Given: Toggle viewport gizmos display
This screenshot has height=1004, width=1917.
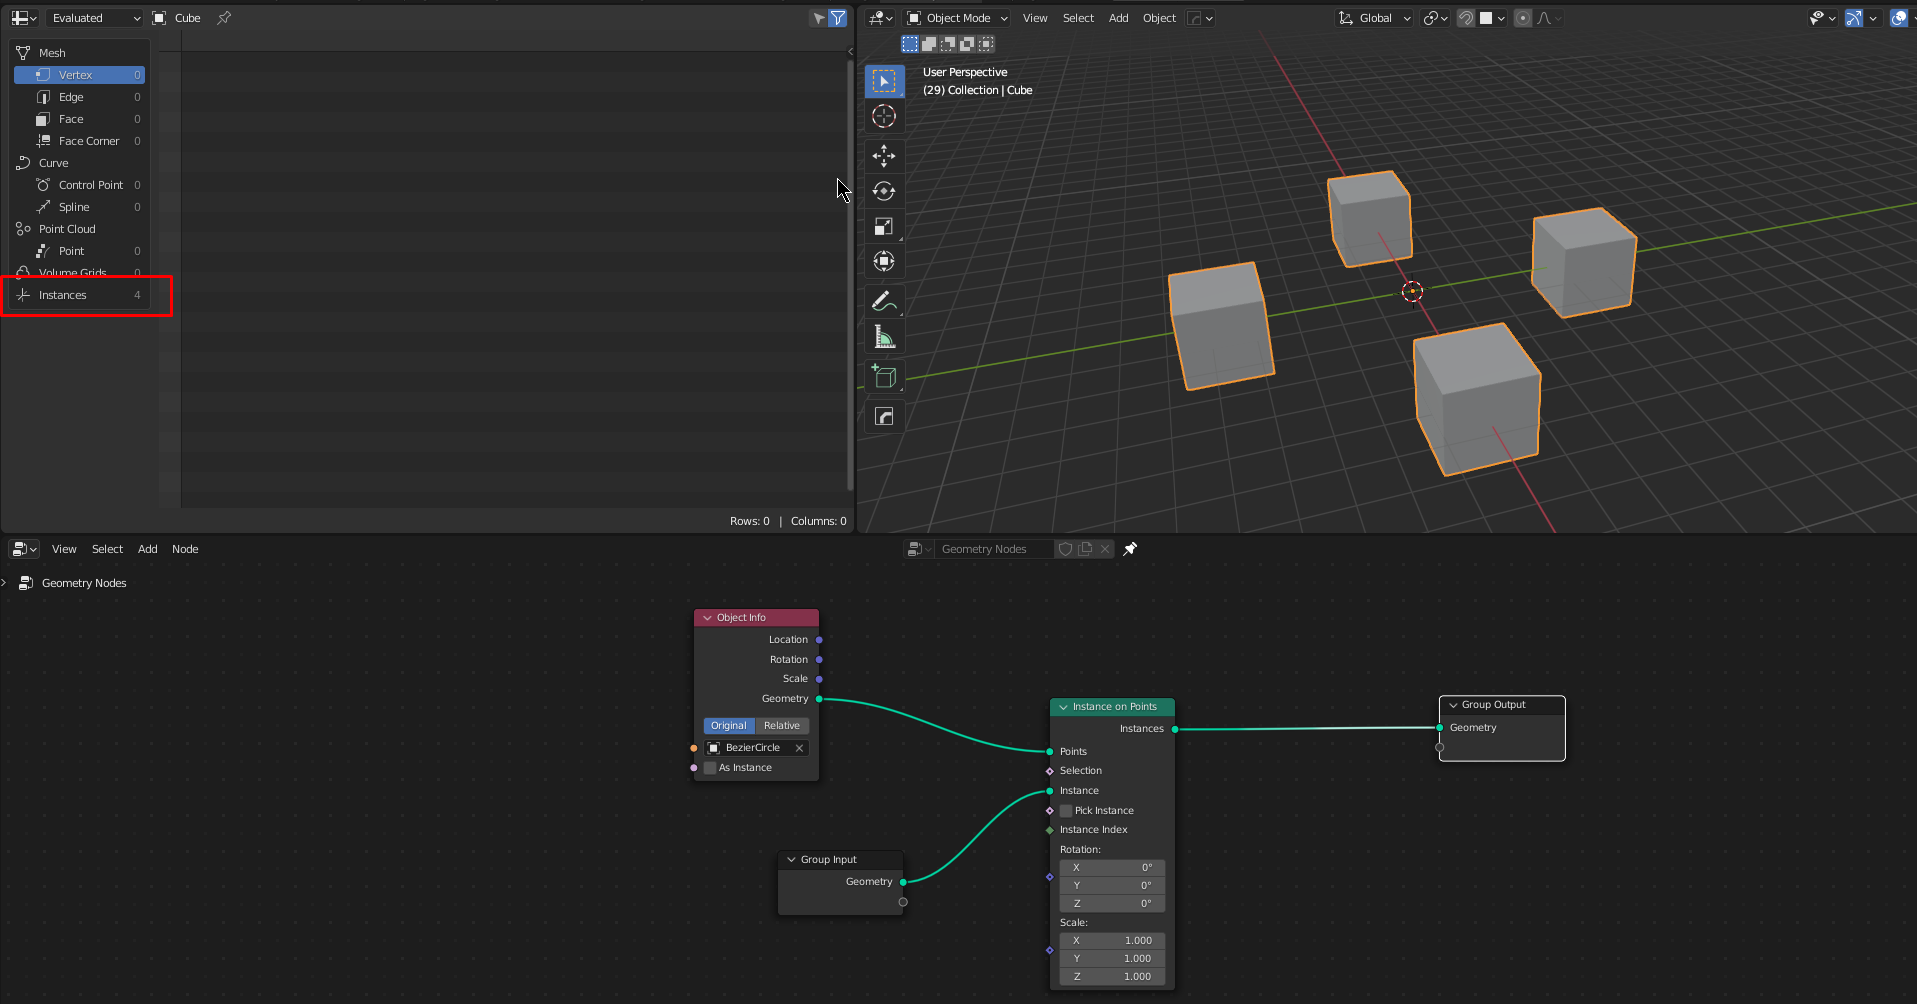Looking at the screenshot, I should tap(1854, 18).
